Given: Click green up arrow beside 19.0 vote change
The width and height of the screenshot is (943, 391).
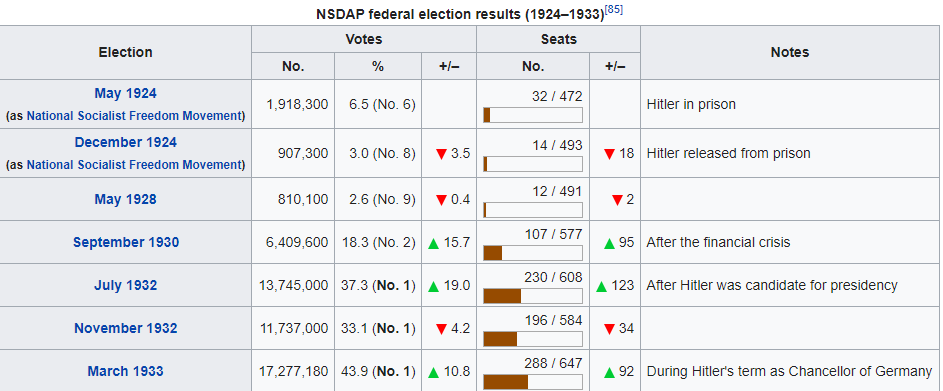Looking at the screenshot, I should tap(433, 286).
